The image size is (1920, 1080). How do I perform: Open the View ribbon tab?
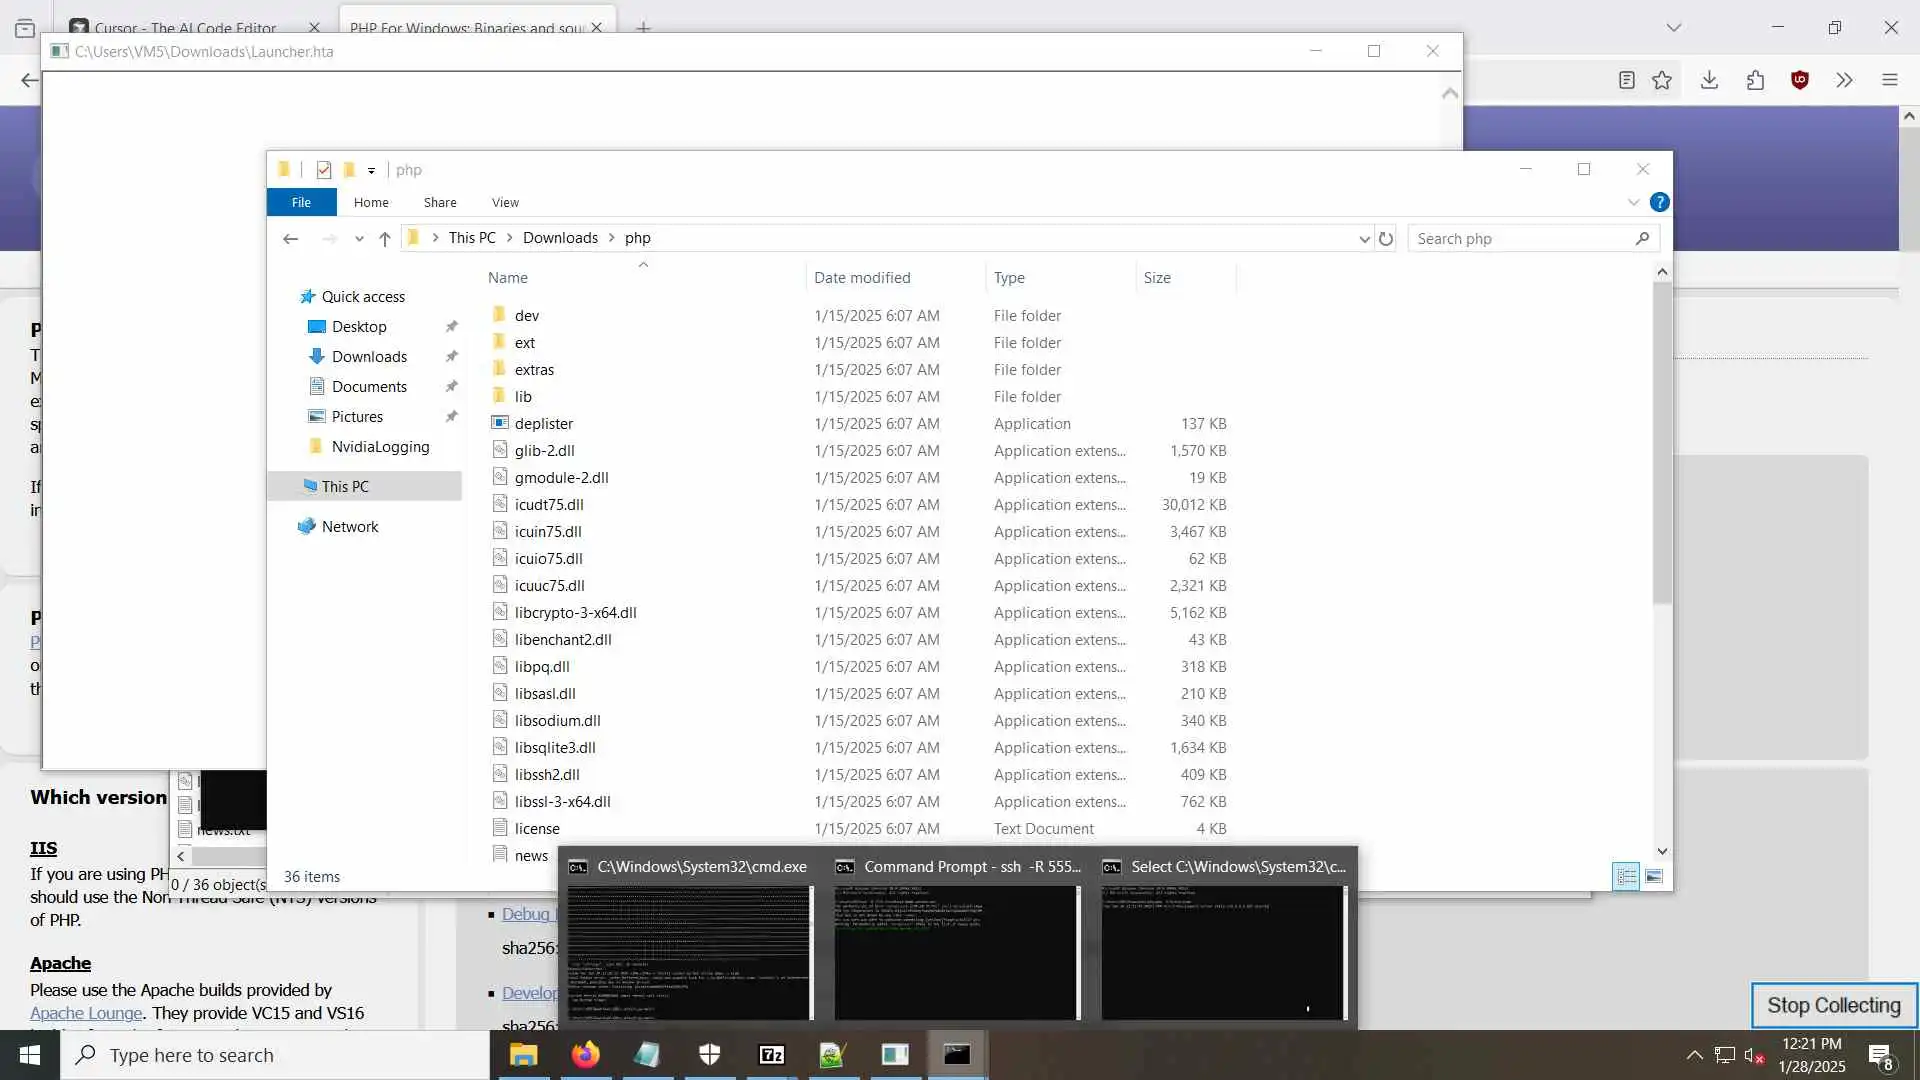coord(505,202)
